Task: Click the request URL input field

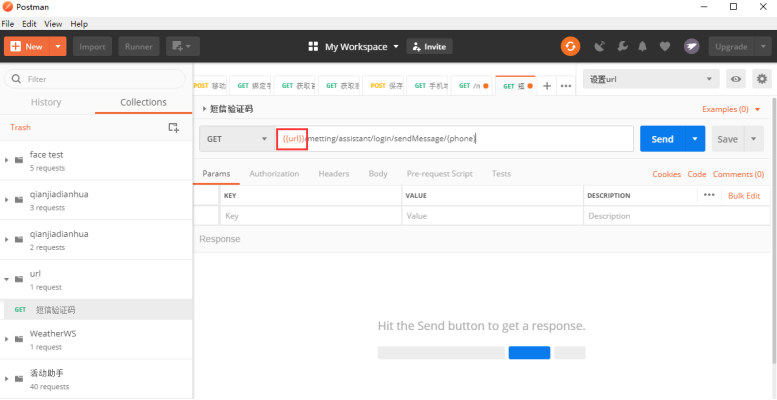Action: coord(454,139)
